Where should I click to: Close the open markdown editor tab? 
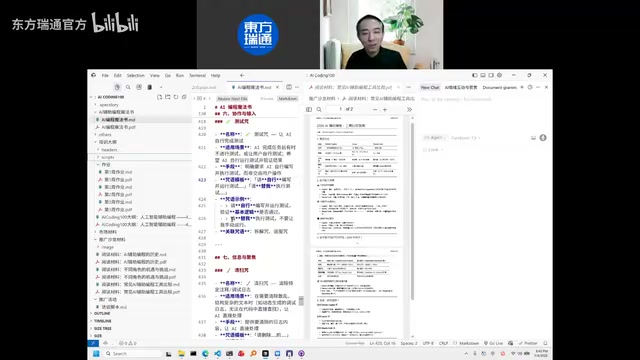pyautogui.click(x=278, y=87)
